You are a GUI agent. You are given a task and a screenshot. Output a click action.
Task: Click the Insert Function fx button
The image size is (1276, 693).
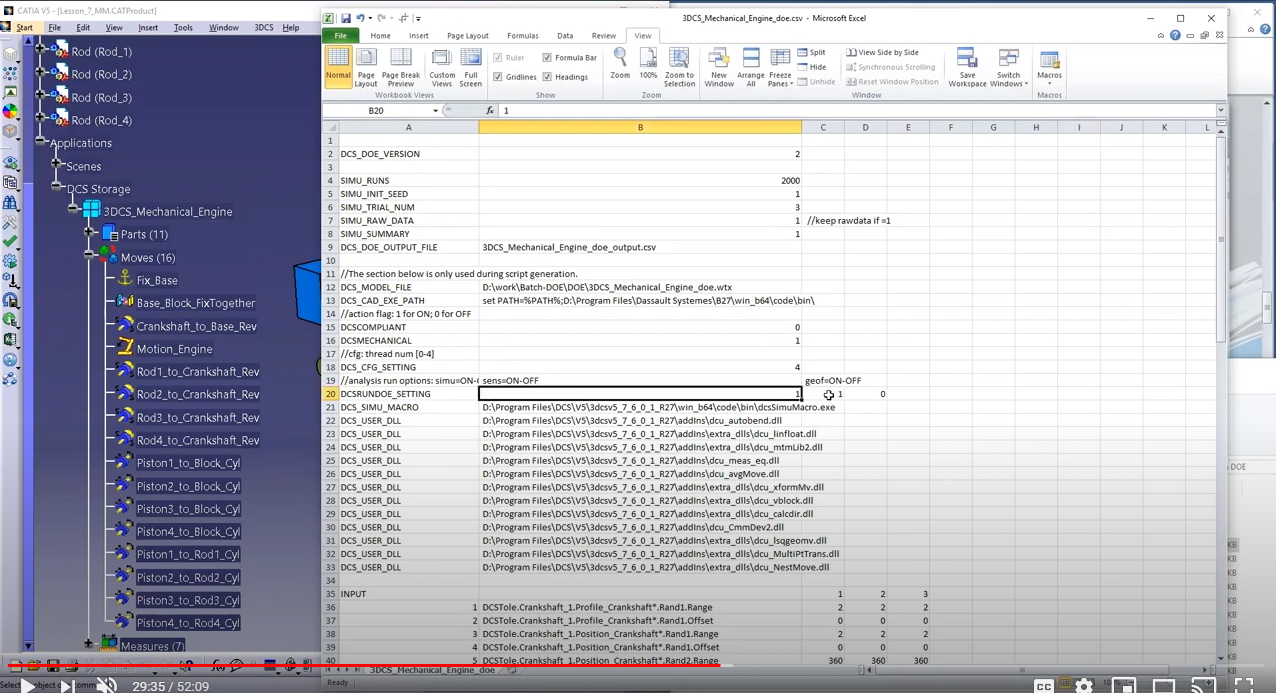pos(490,110)
